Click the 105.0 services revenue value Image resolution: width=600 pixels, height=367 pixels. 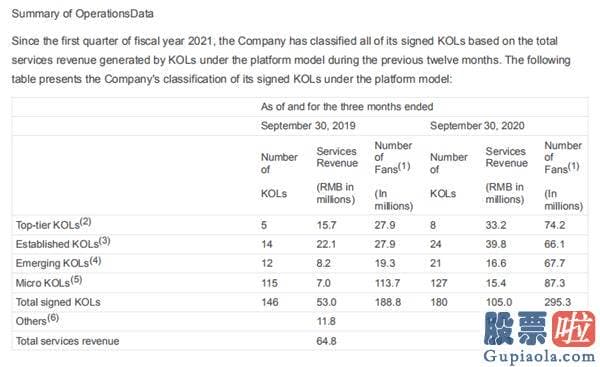(499, 302)
